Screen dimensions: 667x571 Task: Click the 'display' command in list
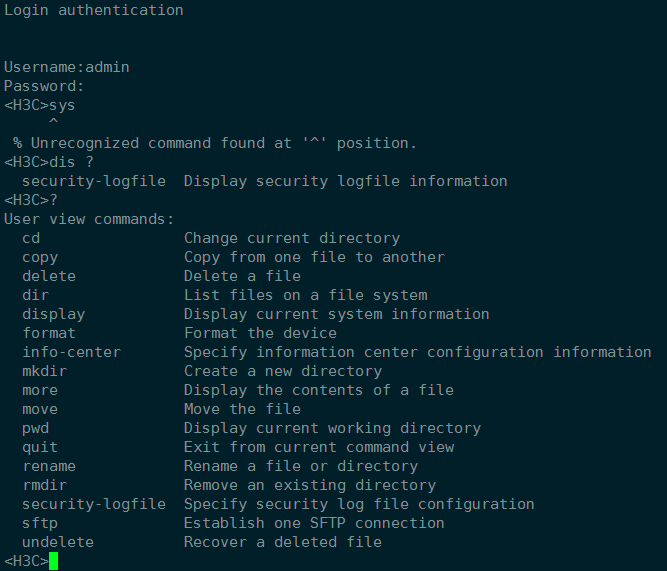[53, 314]
